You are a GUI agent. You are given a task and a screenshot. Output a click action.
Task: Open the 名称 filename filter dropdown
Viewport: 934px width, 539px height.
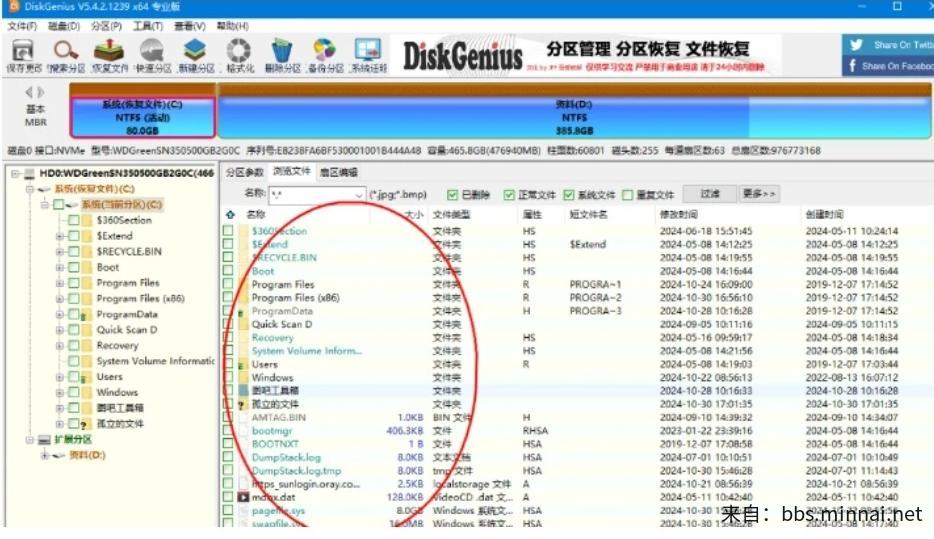[x=358, y=195]
